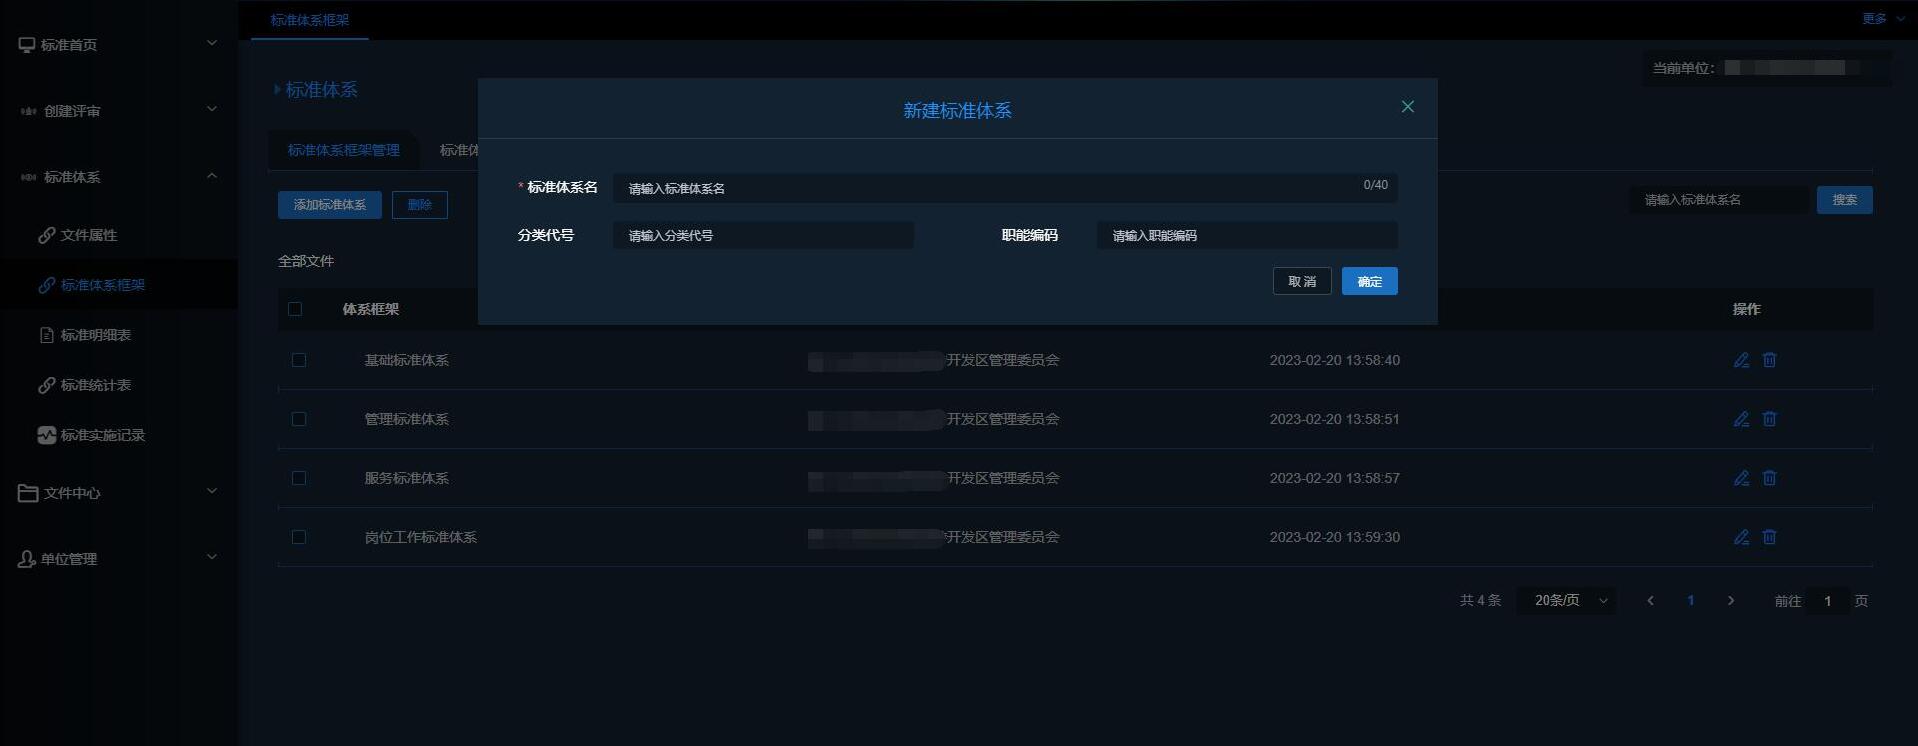Click the timestamp 2023-02-20 13:58:51
Viewport: 1918px width, 746px height.
tap(1334, 419)
